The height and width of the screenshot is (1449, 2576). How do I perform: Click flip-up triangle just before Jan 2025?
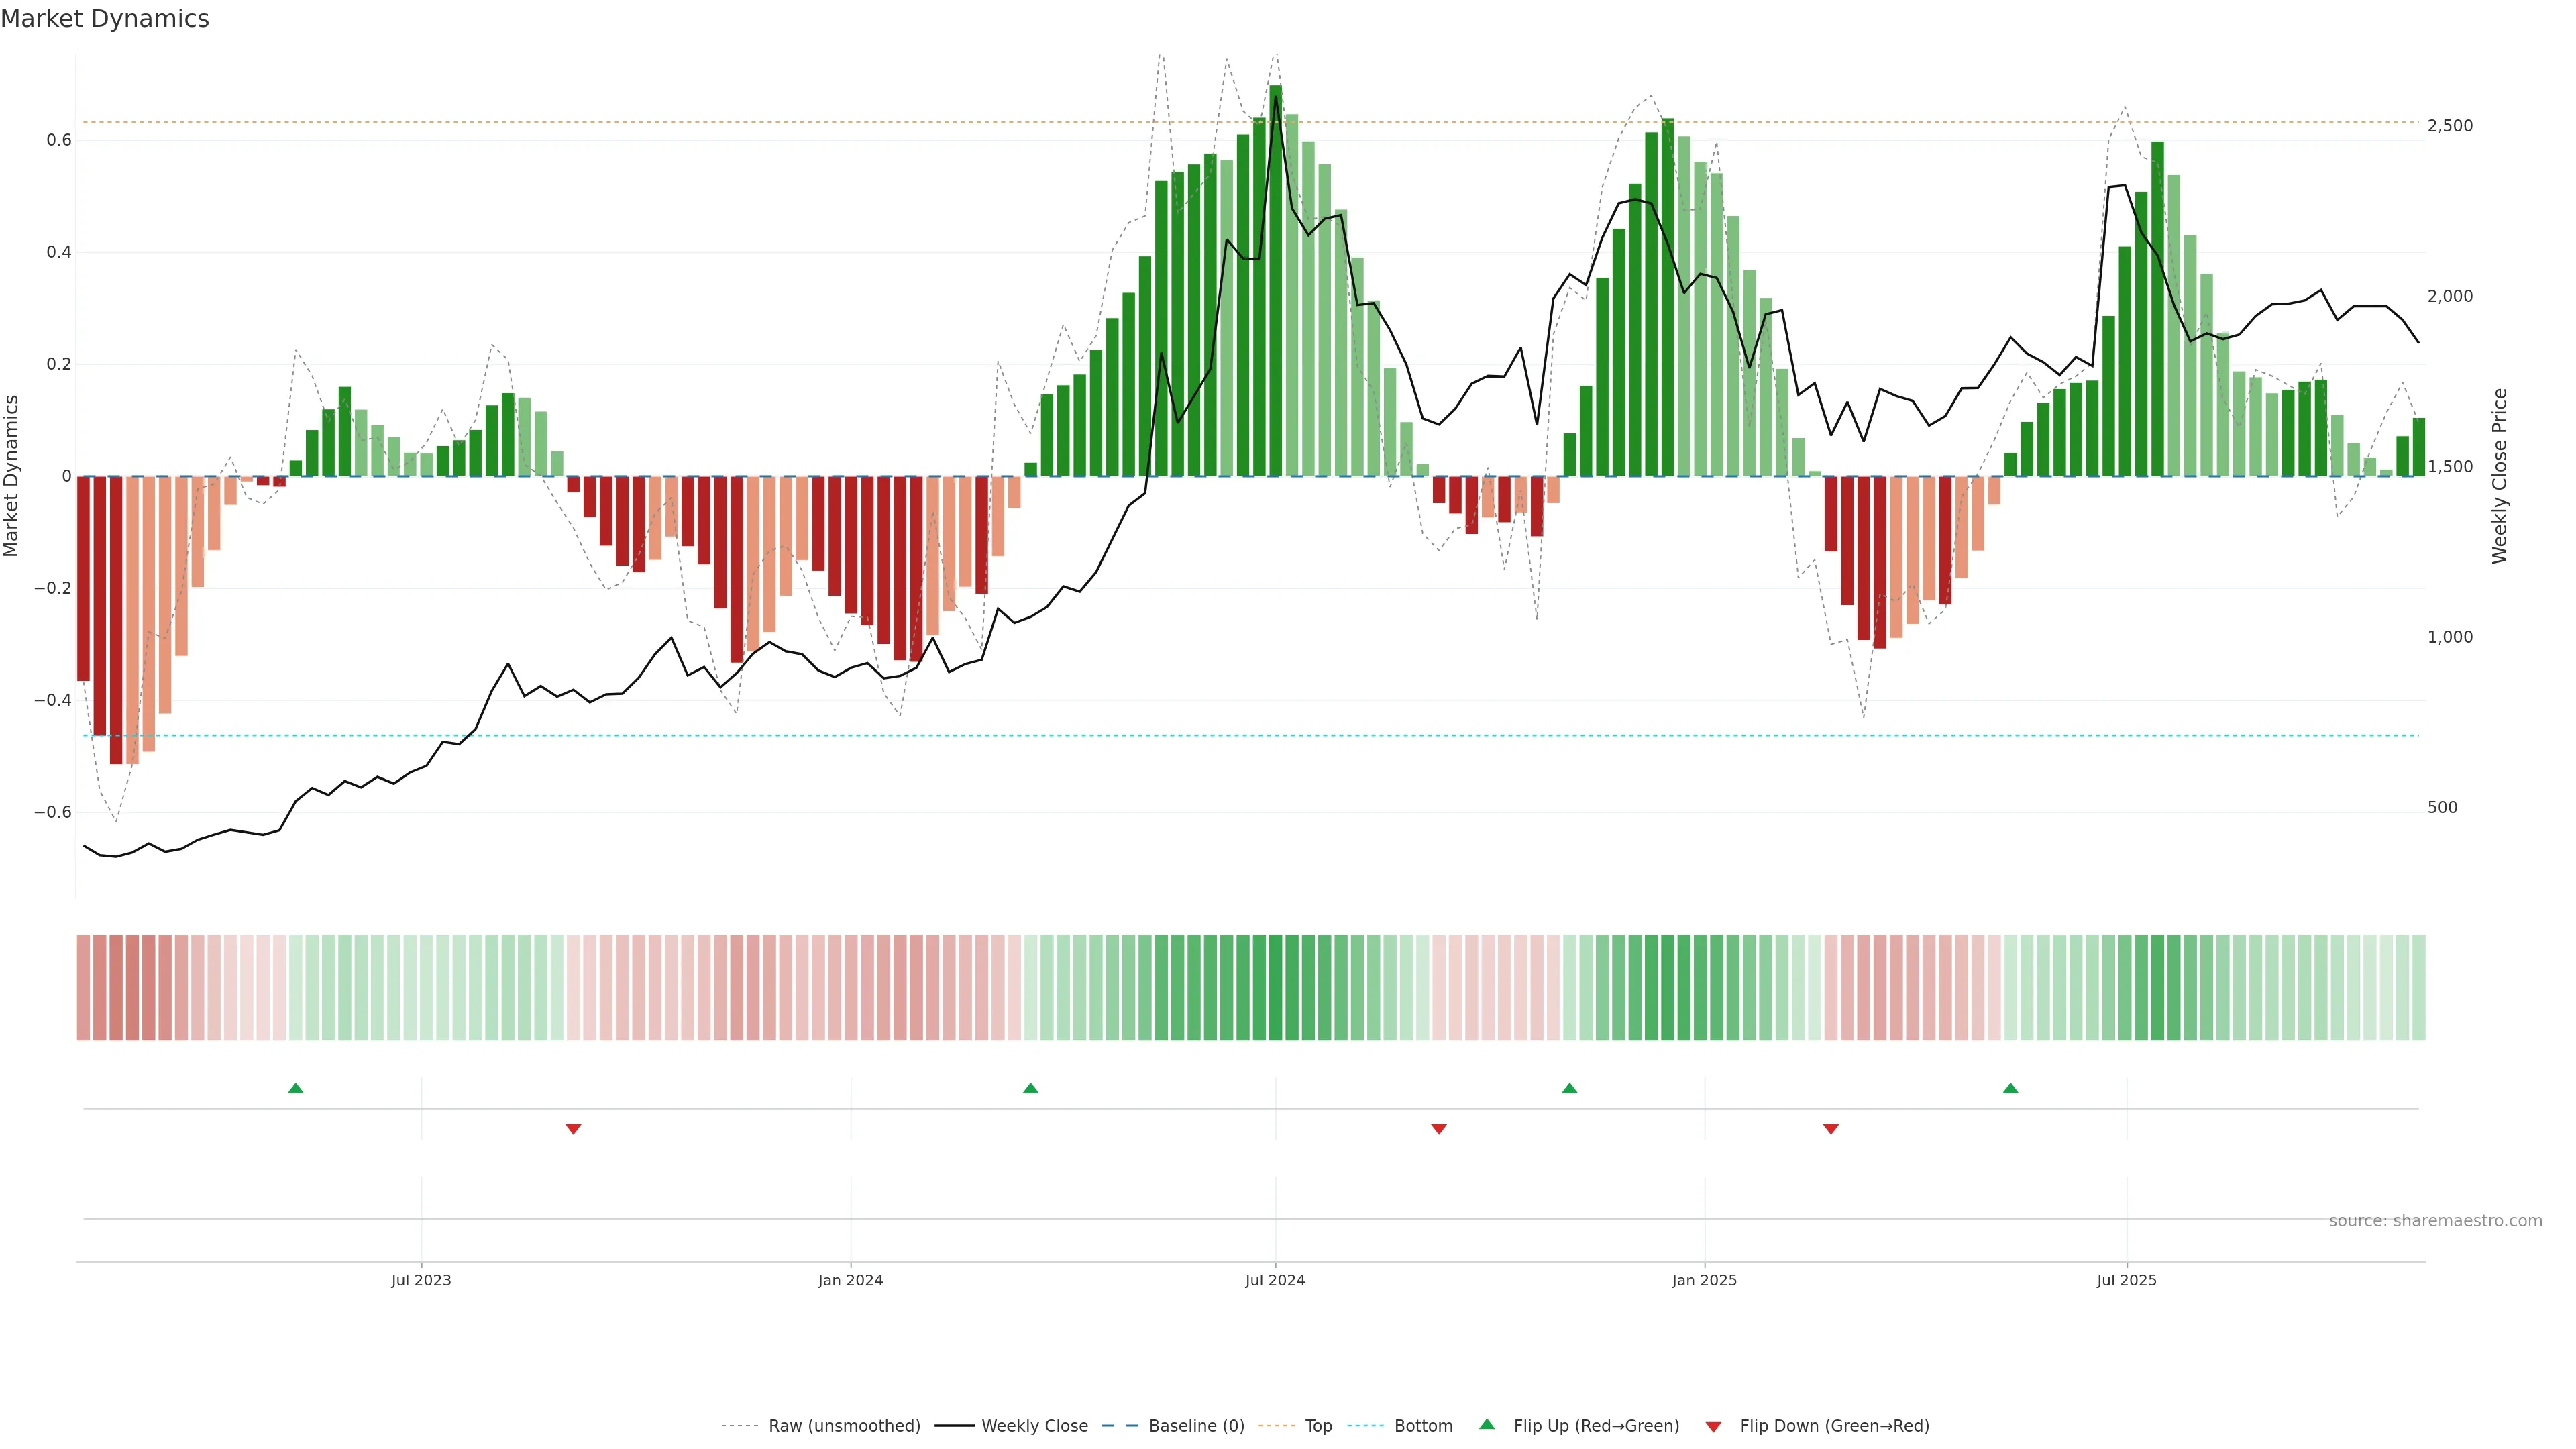pos(1569,1088)
